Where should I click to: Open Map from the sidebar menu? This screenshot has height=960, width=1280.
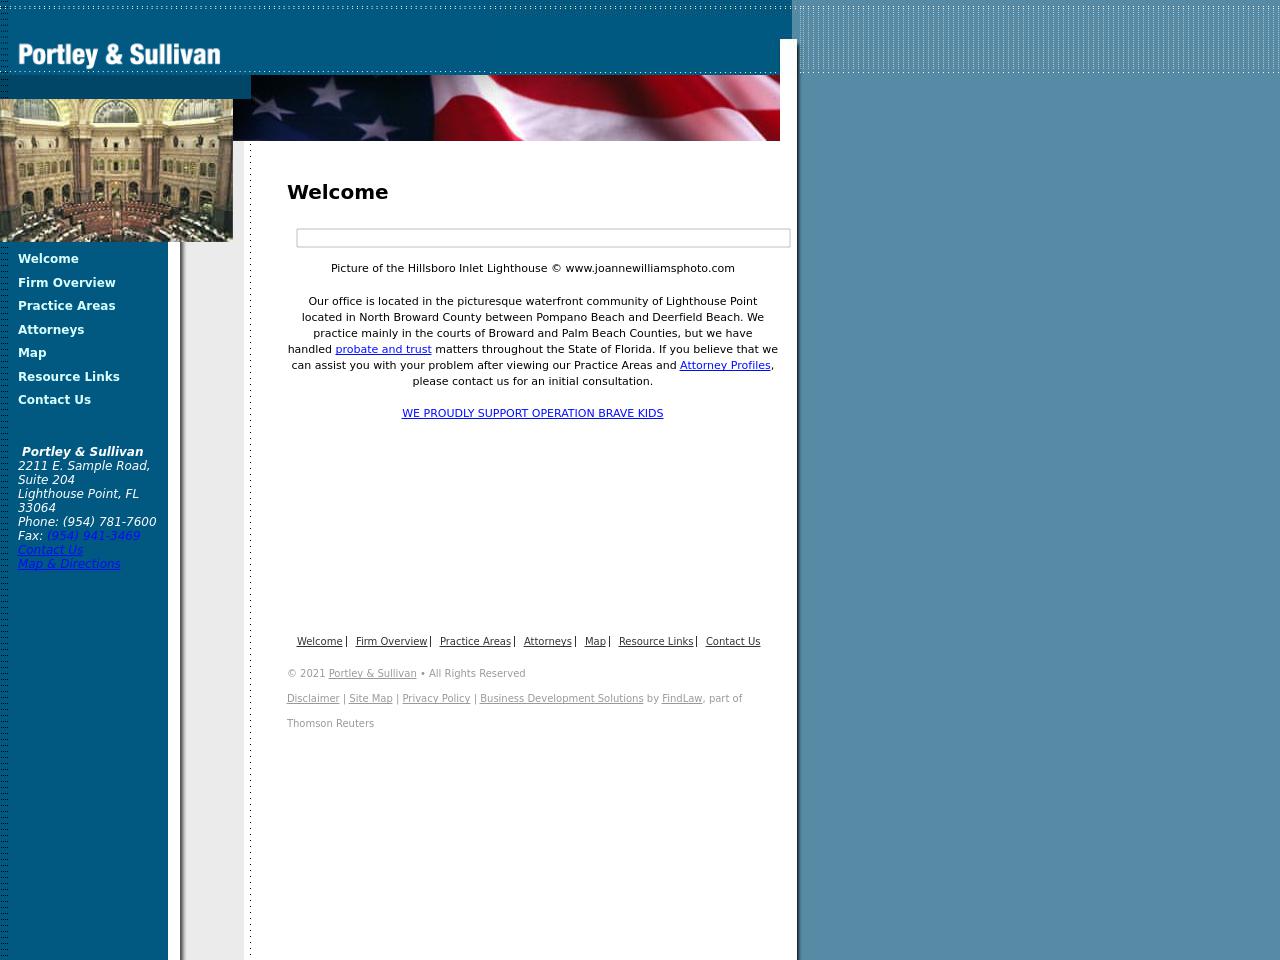click(32, 353)
